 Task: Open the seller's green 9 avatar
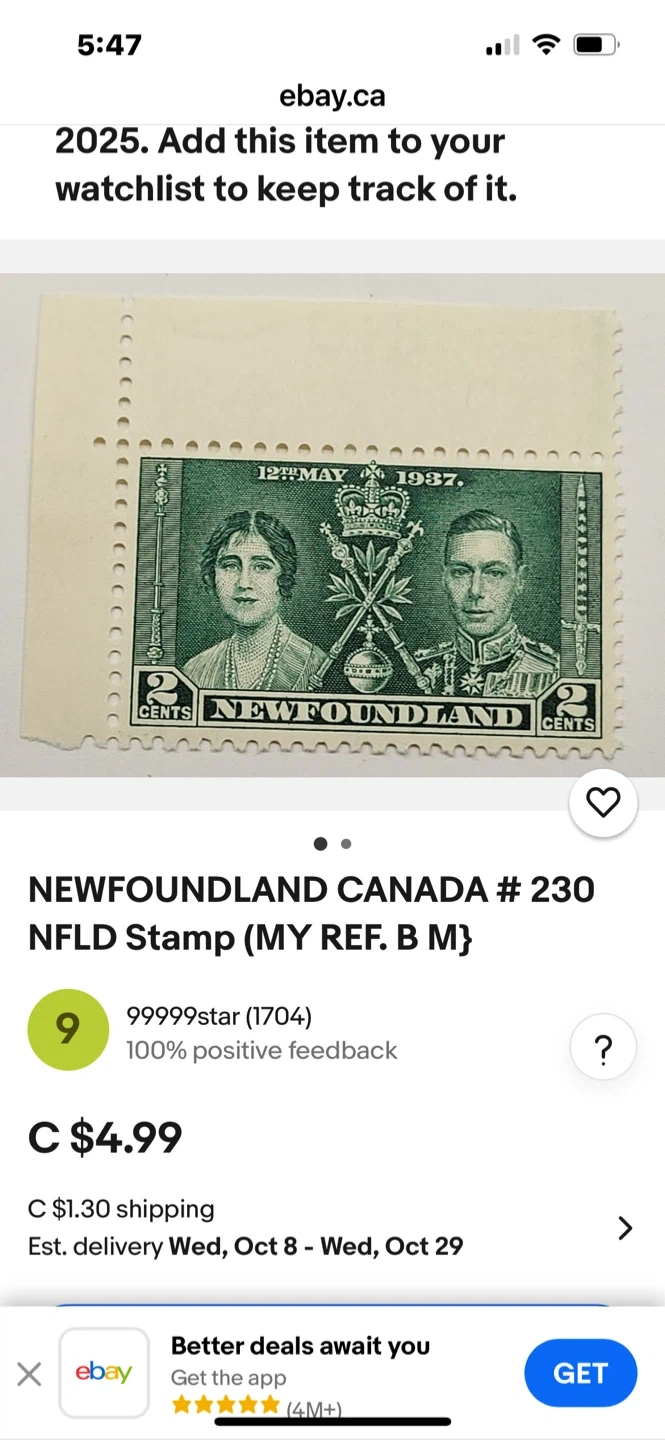click(x=68, y=1030)
